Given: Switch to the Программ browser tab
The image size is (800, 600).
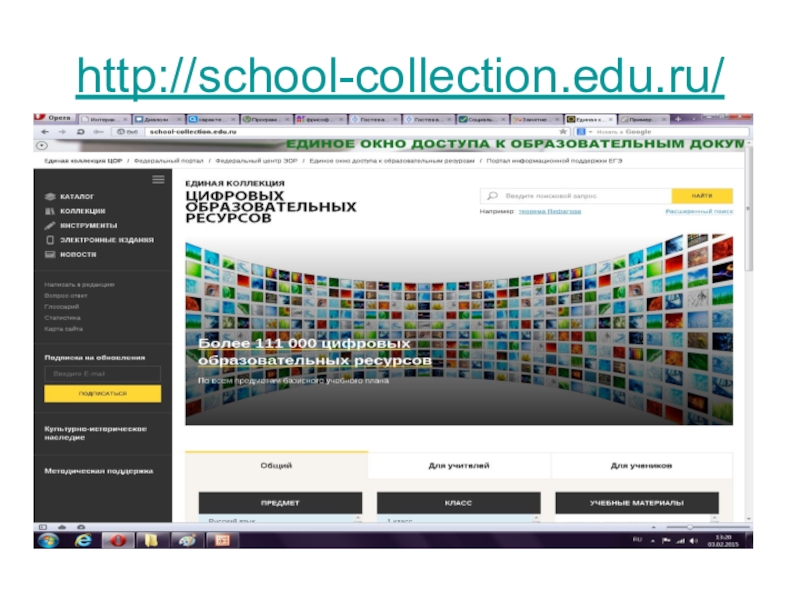Looking at the screenshot, I should 266,119.
